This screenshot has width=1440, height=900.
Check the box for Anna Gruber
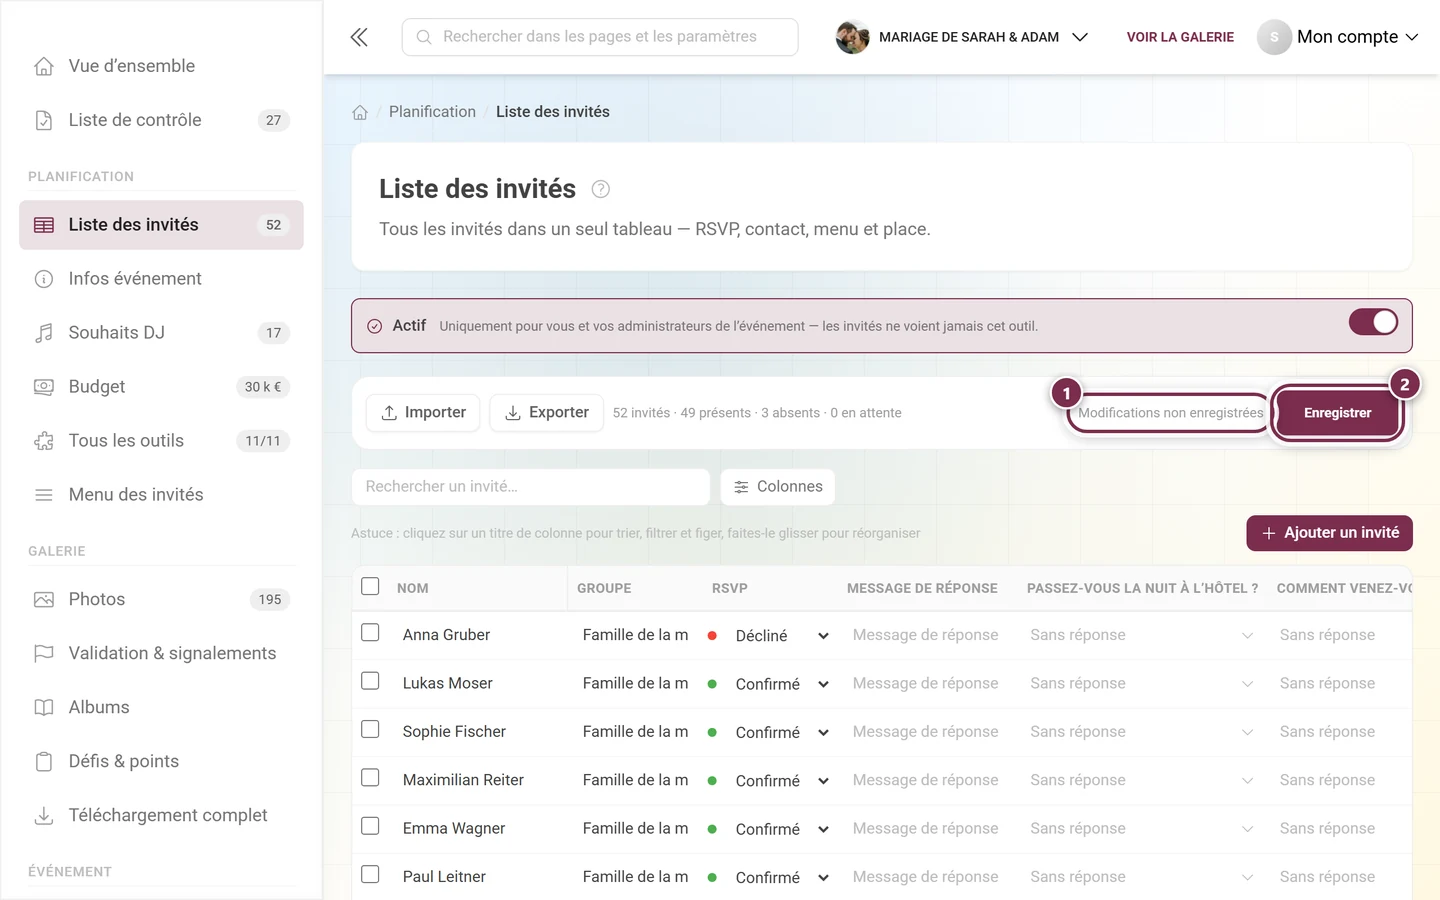pyautogui.click(x=370, y=633)
